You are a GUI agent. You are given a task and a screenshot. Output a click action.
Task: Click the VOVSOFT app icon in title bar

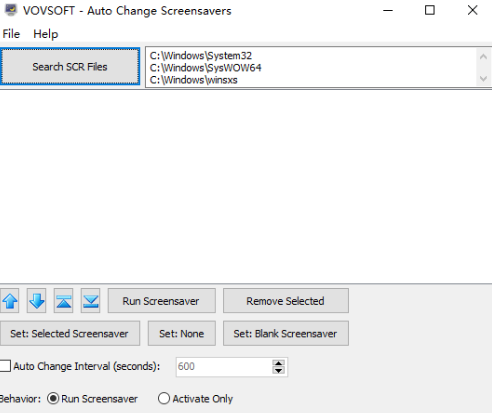[11, 10]
